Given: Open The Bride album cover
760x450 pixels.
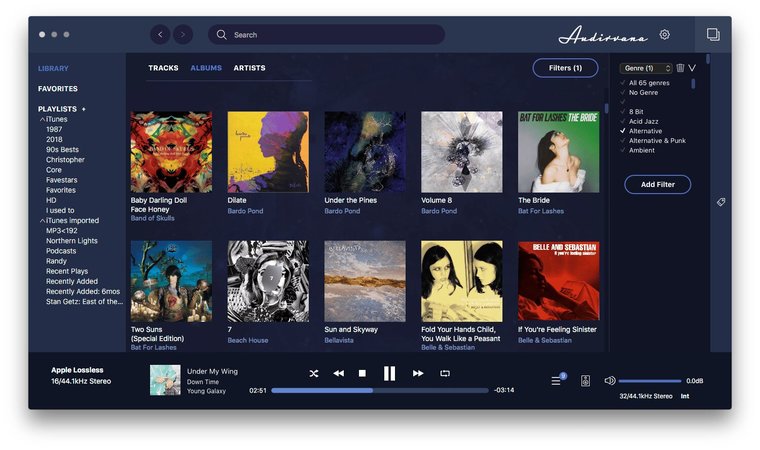Looking at the screenshot, I should coord(558,152).
